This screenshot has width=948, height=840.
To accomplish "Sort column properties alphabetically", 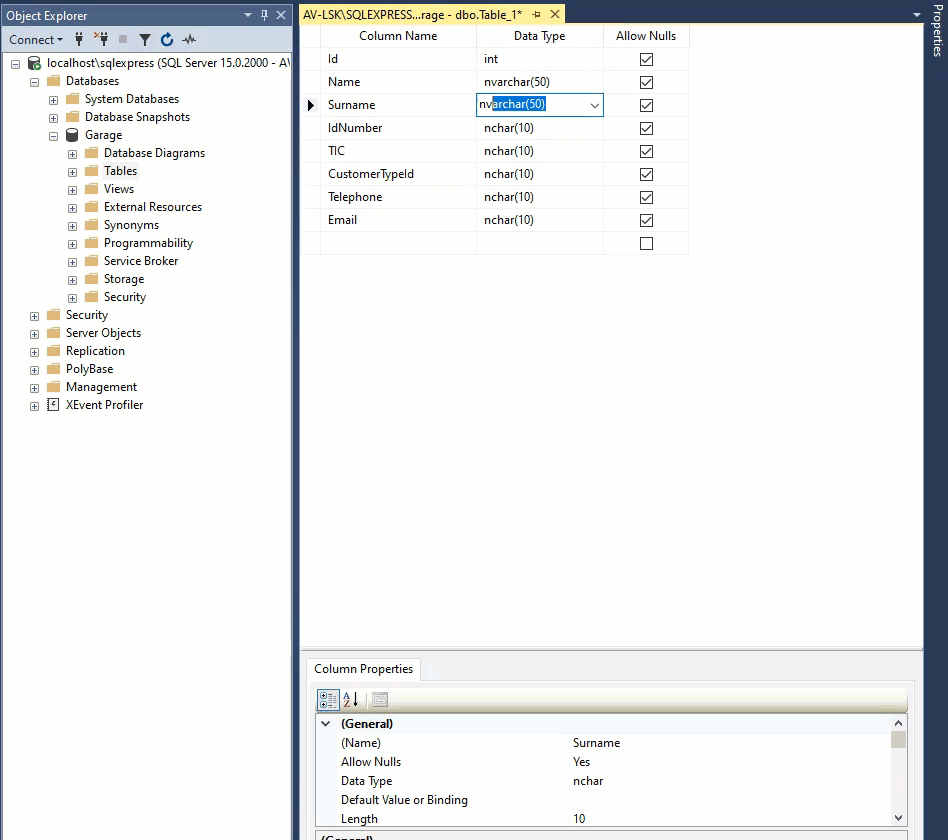I will pos(350,699).
